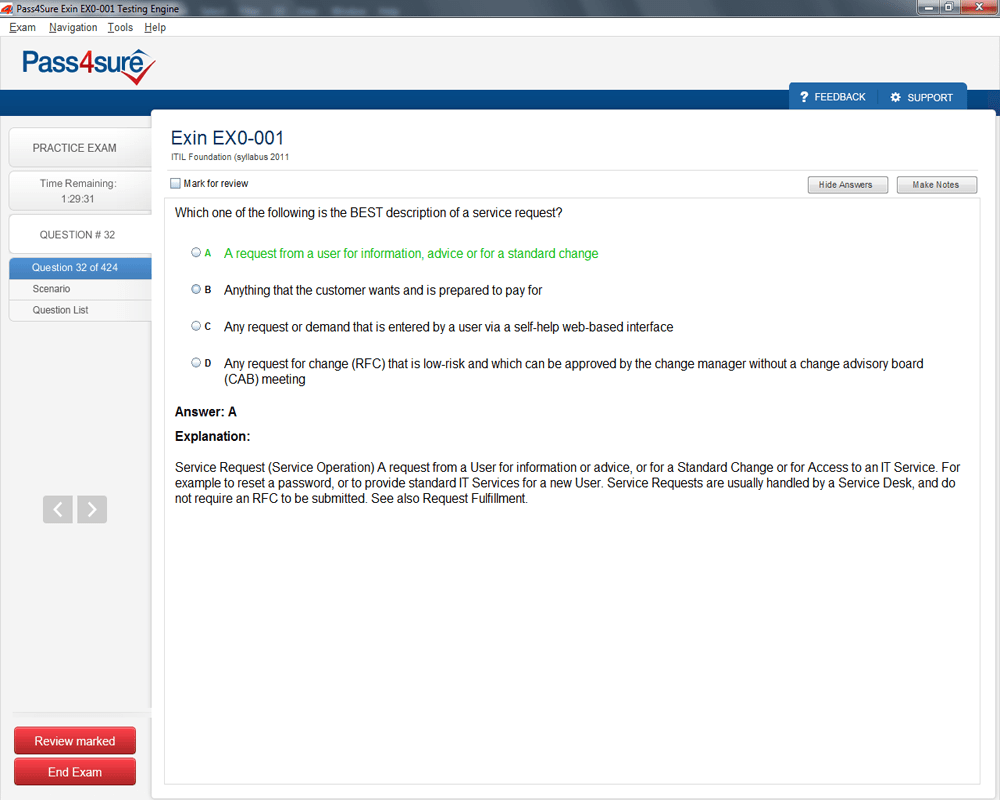Click the Pass4sure logo

pos(89,66)
